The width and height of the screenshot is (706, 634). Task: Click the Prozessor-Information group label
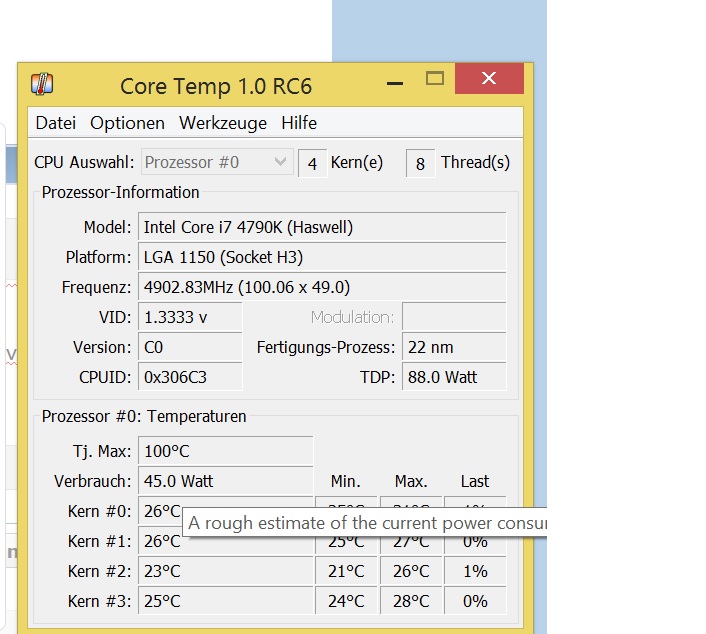pyautogui.click(x=120, y=192)
